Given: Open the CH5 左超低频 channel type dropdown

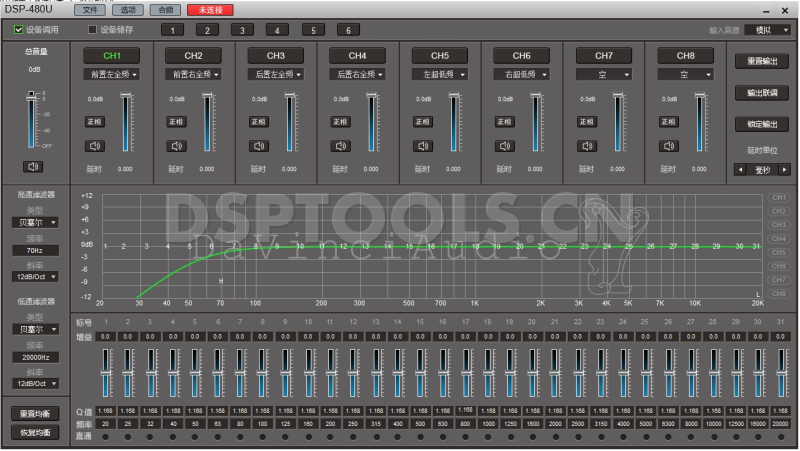Looking at the screenshot, I should (440, 74).
